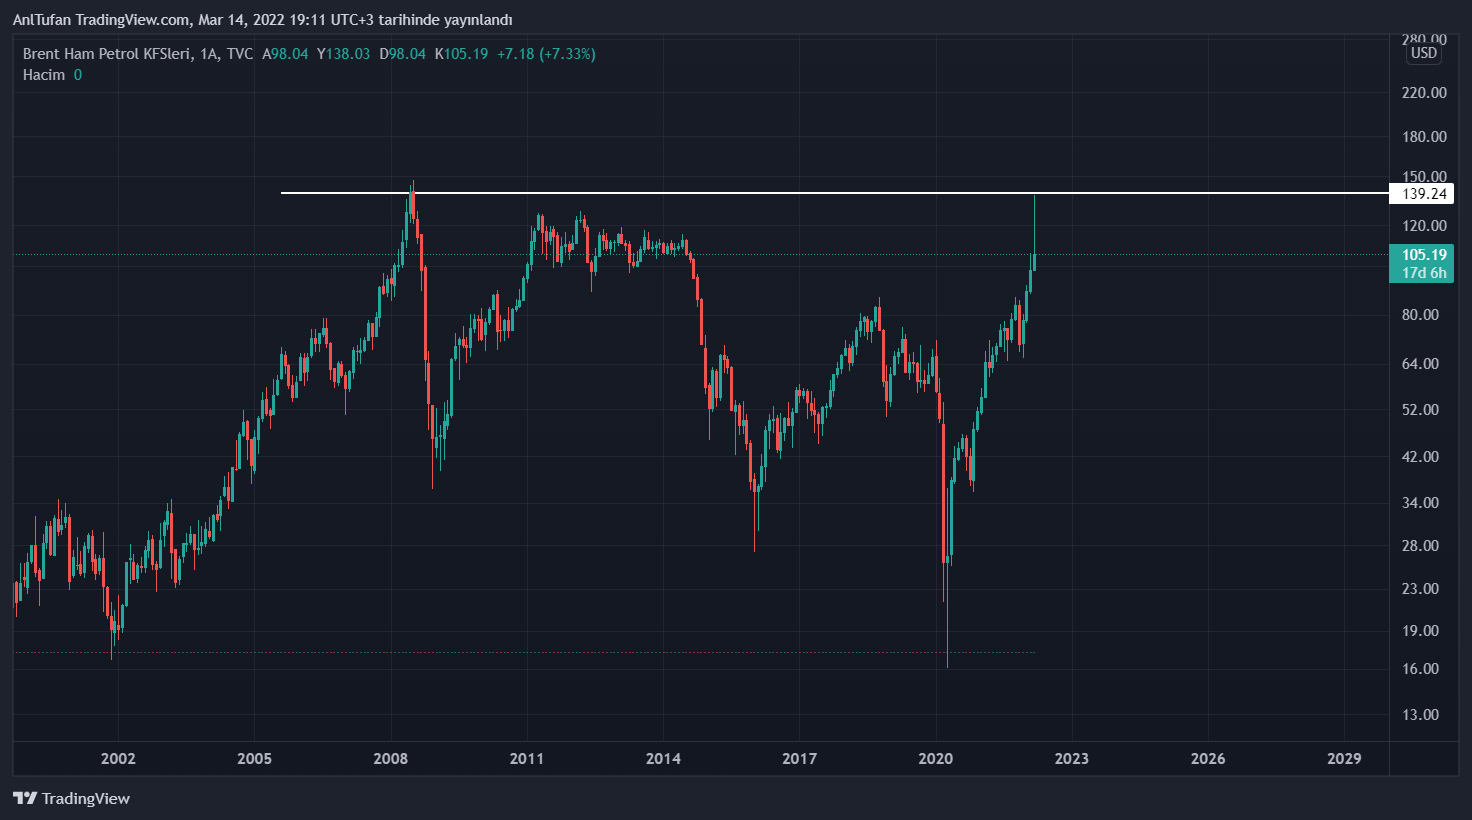
Task: Click the 2014 label on the time axis
Action: click(663, 758)
